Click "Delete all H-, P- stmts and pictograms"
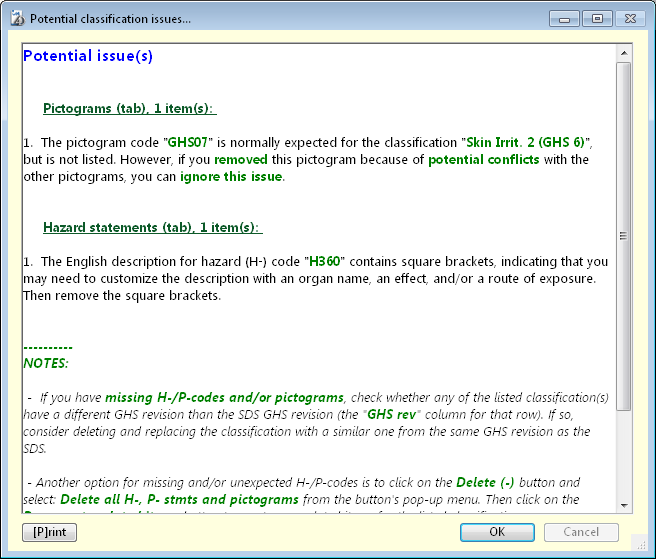This screenshot has height=559, width=656. point(179,500)
